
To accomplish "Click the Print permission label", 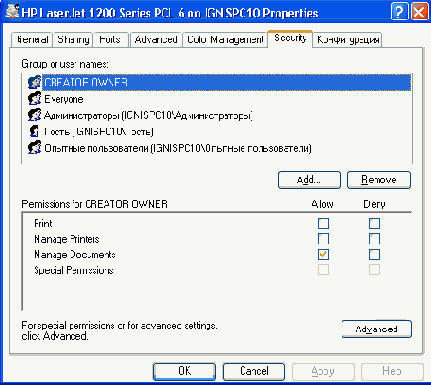I will [43, 223].
